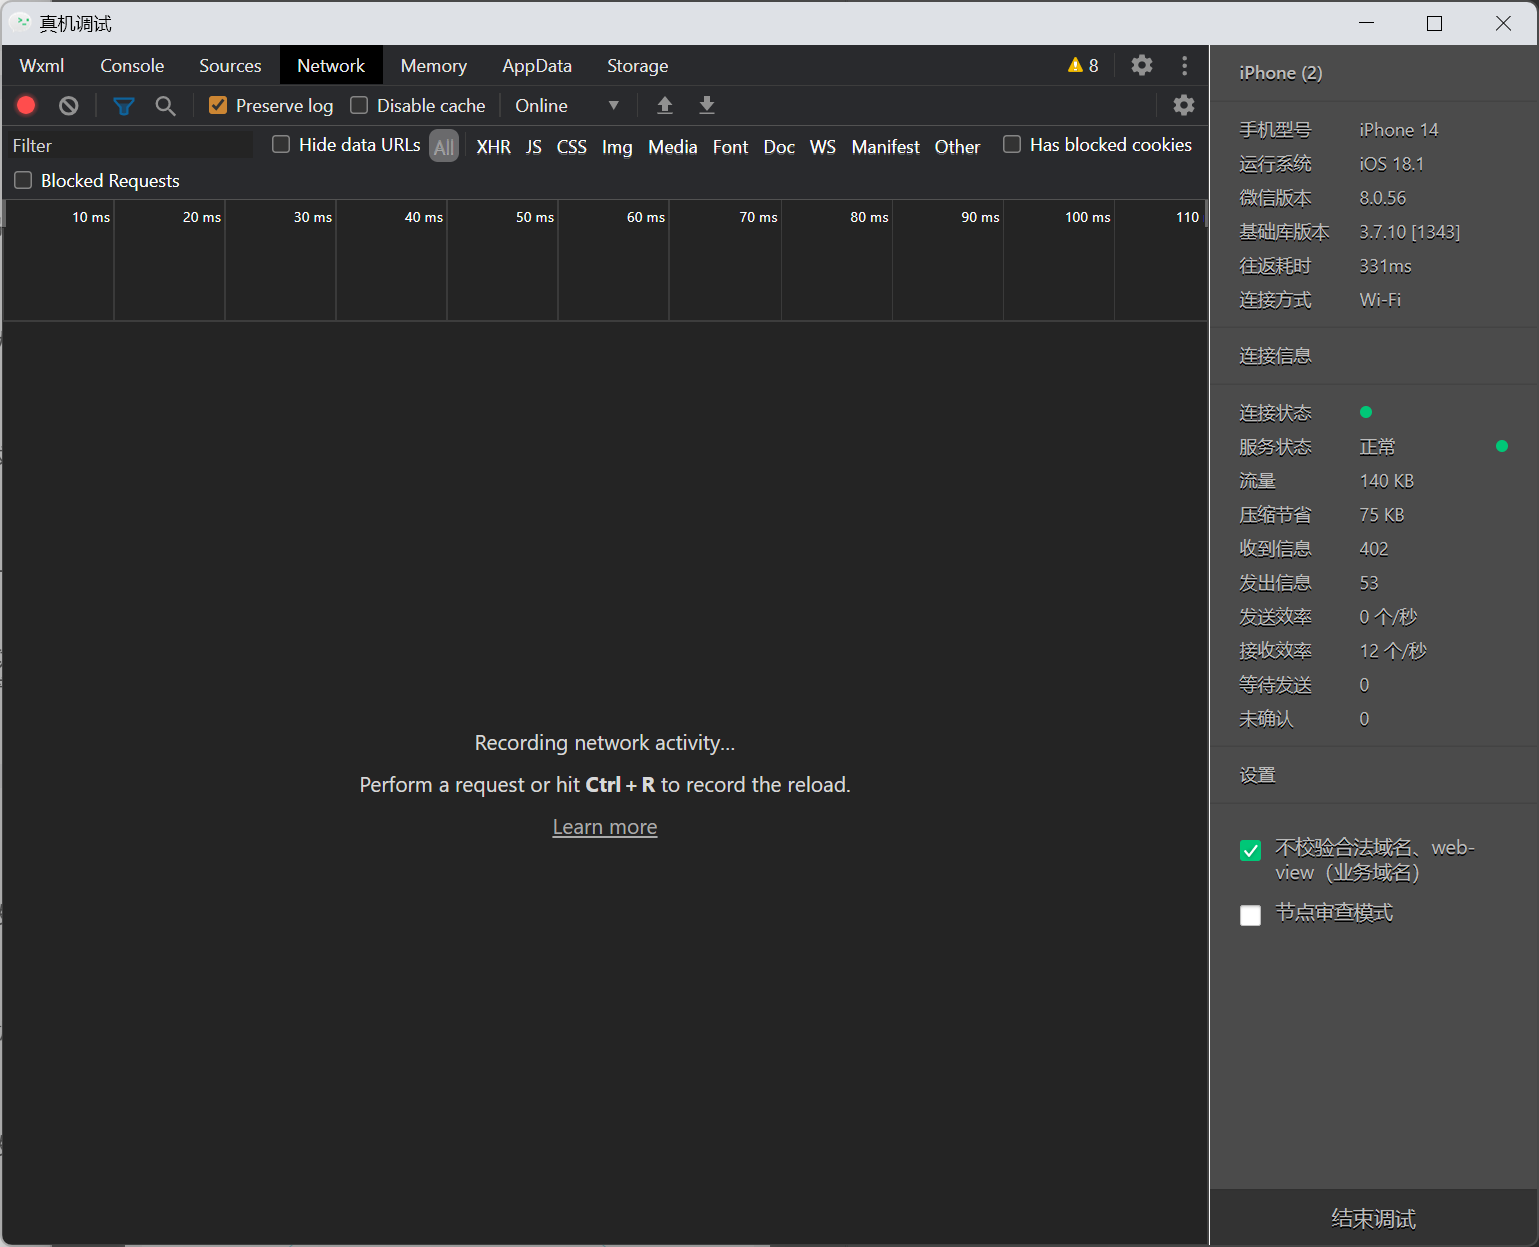Enable Disable cache checkbox
The height and width of the screenshot is (1247, 1539).
tap(359, 105)
